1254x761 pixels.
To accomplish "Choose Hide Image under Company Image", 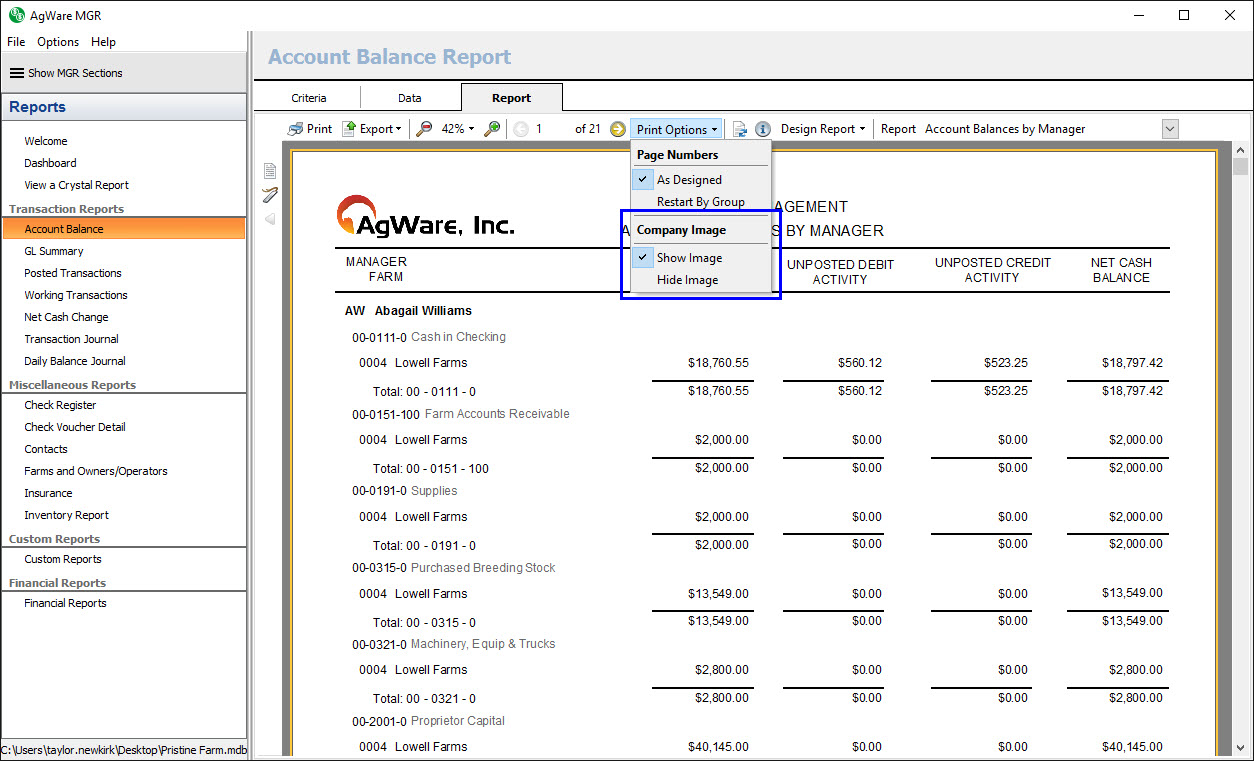I will [687, 280].
